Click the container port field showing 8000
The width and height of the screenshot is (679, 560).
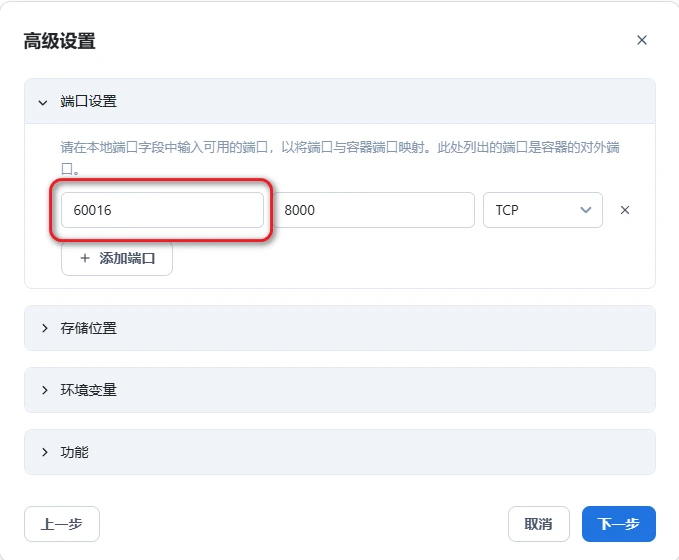374,211
